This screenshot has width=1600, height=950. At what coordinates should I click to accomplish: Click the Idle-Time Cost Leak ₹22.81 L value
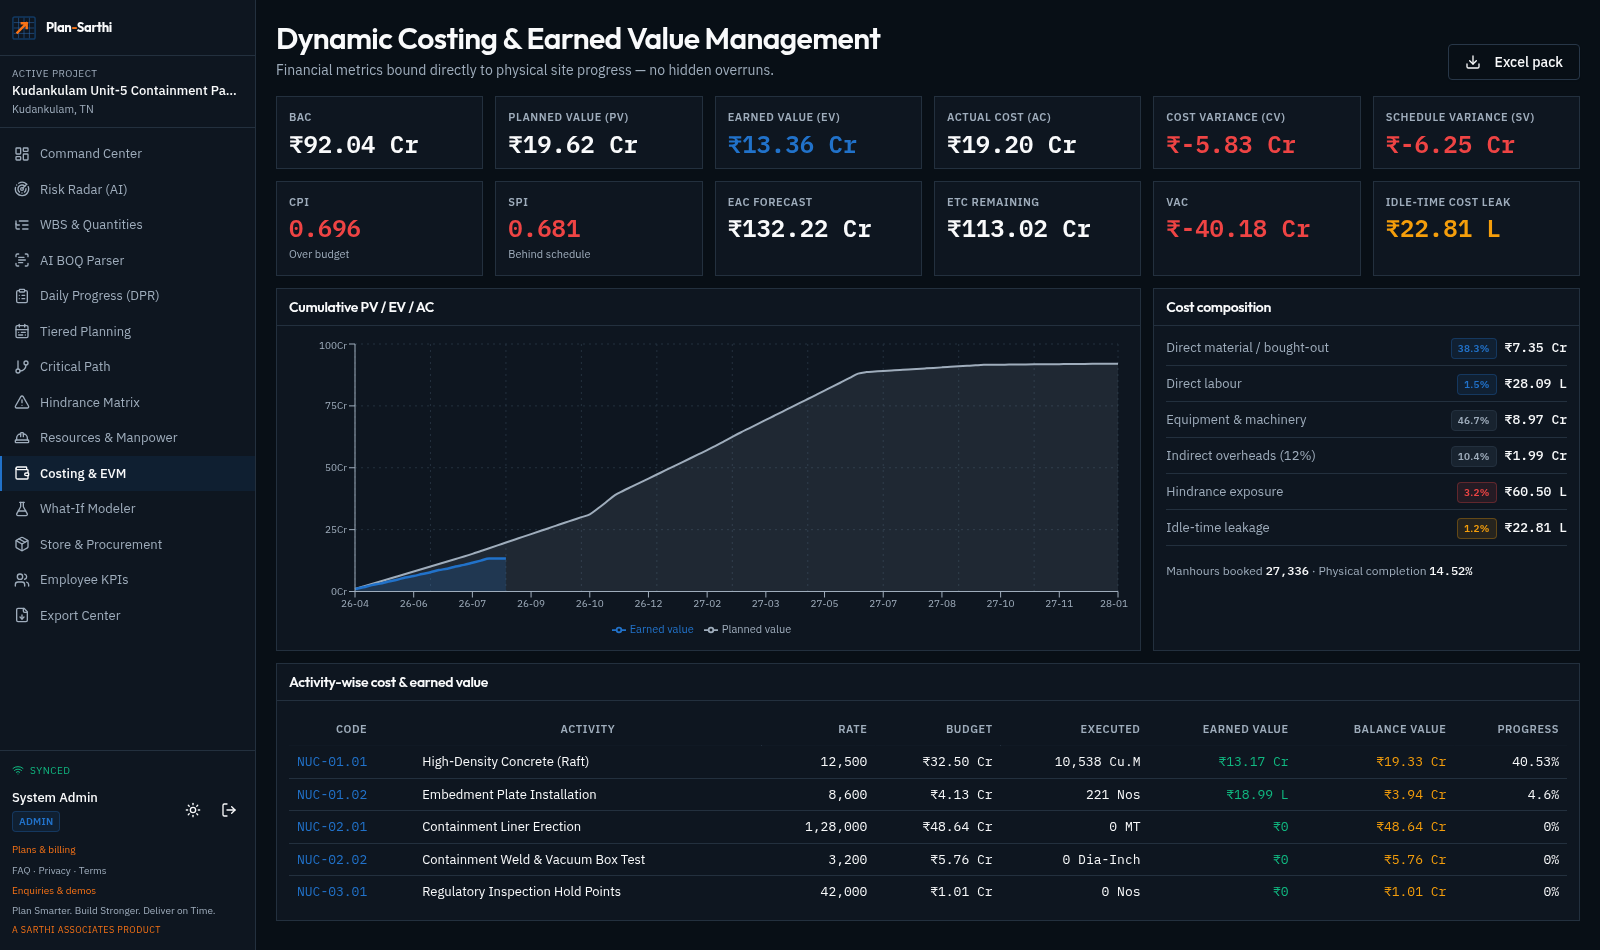click(1443, 229)
